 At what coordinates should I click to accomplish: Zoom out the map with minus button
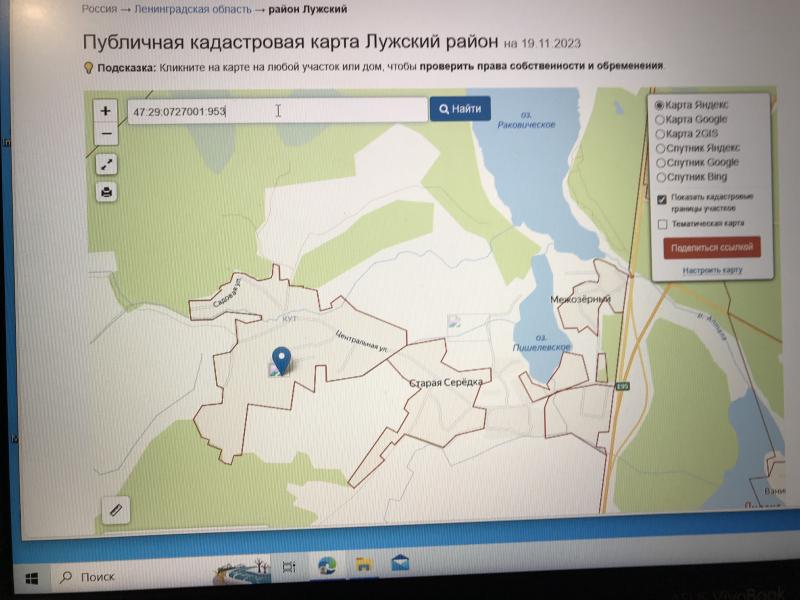tap(106, 134)
